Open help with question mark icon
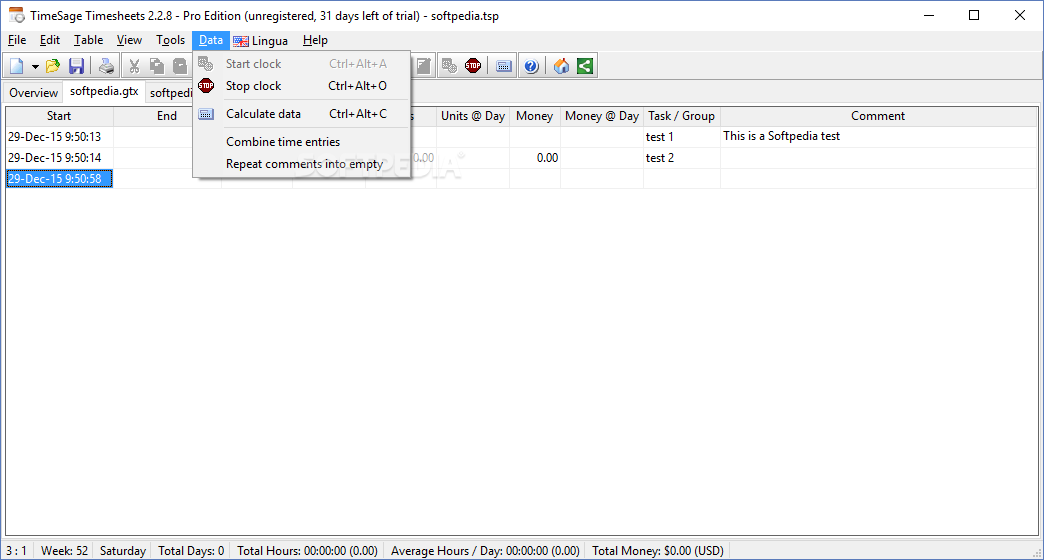This screenshot has height=560, width=1044. coord(531,66)
